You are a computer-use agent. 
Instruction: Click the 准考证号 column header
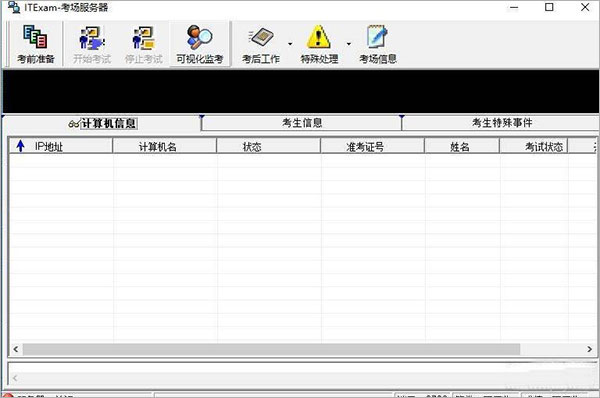coord(373,146)
